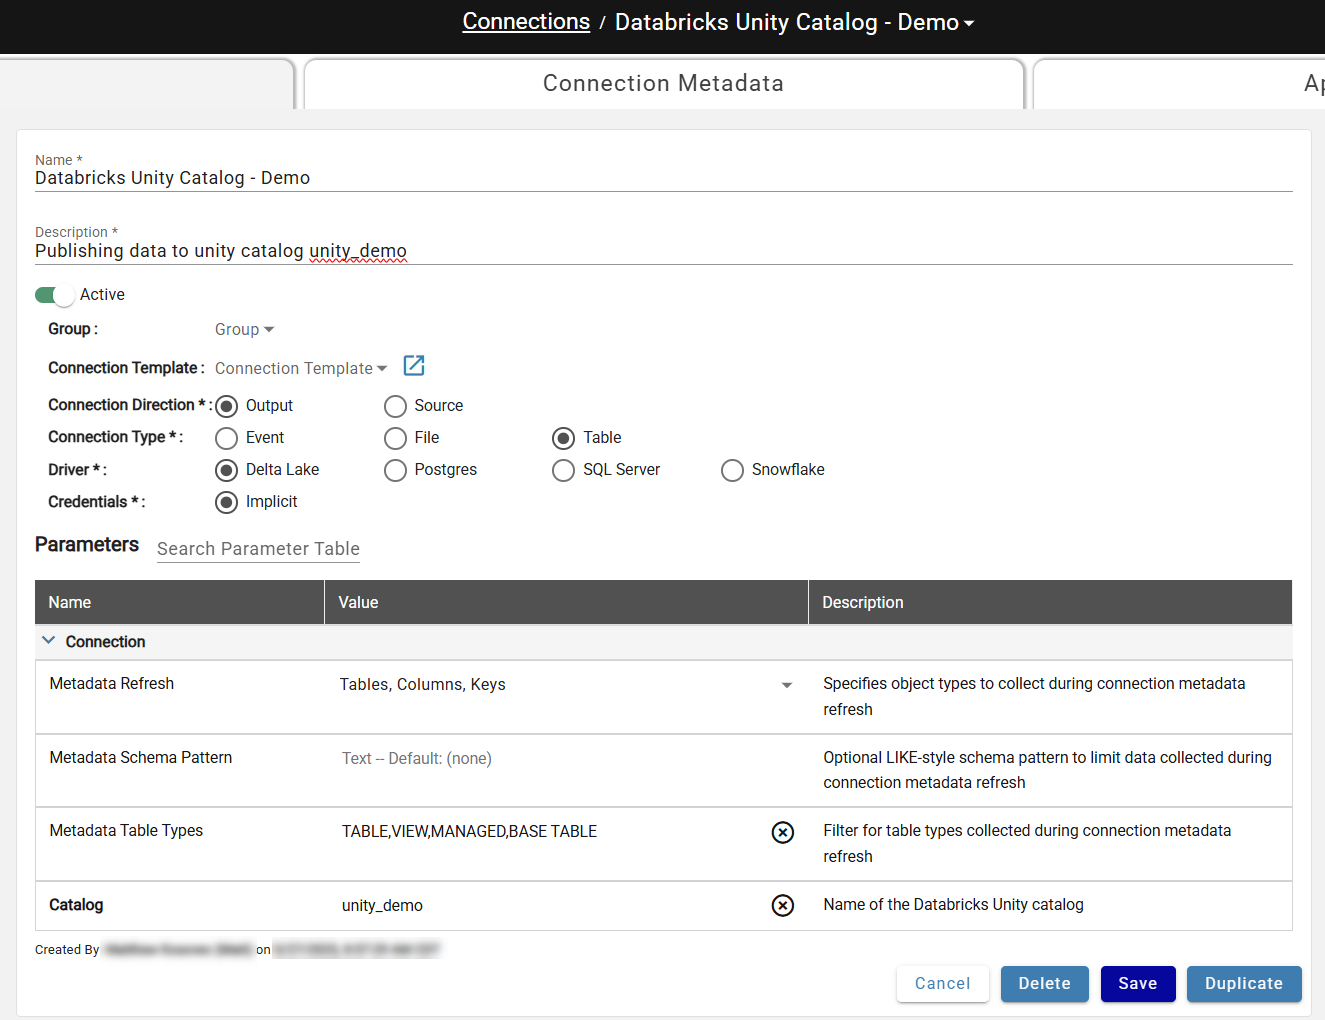Viewport: 1325px width, 1020px height.
Task: Collapse the Connection parameters section
Action: 48,641
